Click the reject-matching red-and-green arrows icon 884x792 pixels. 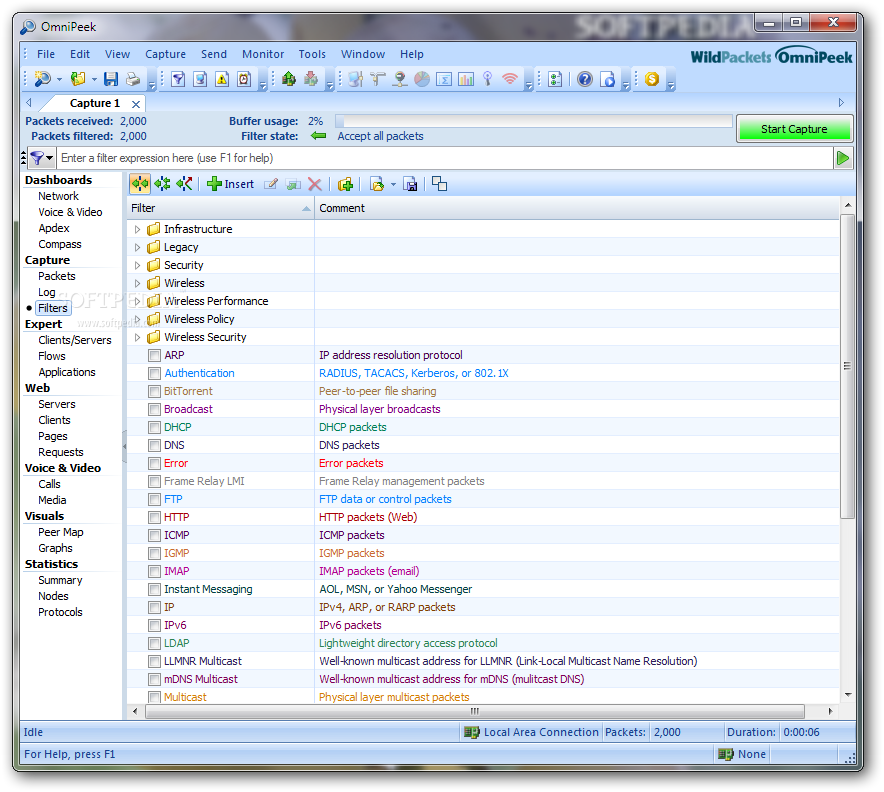(x=184, y=184)
